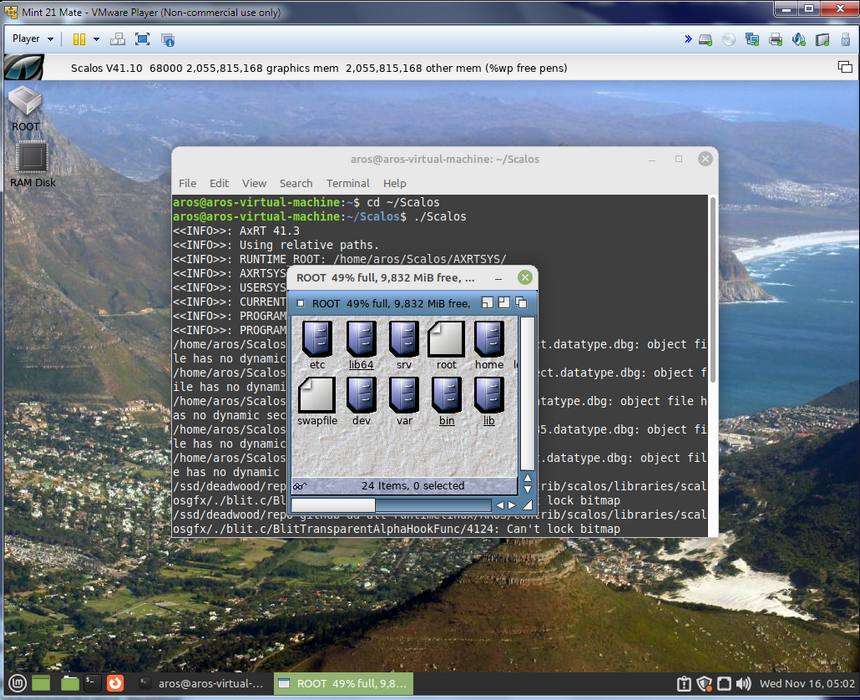Expand the pause button dropdown arrow
860x700 pixels.
click(x=96, y=39)
